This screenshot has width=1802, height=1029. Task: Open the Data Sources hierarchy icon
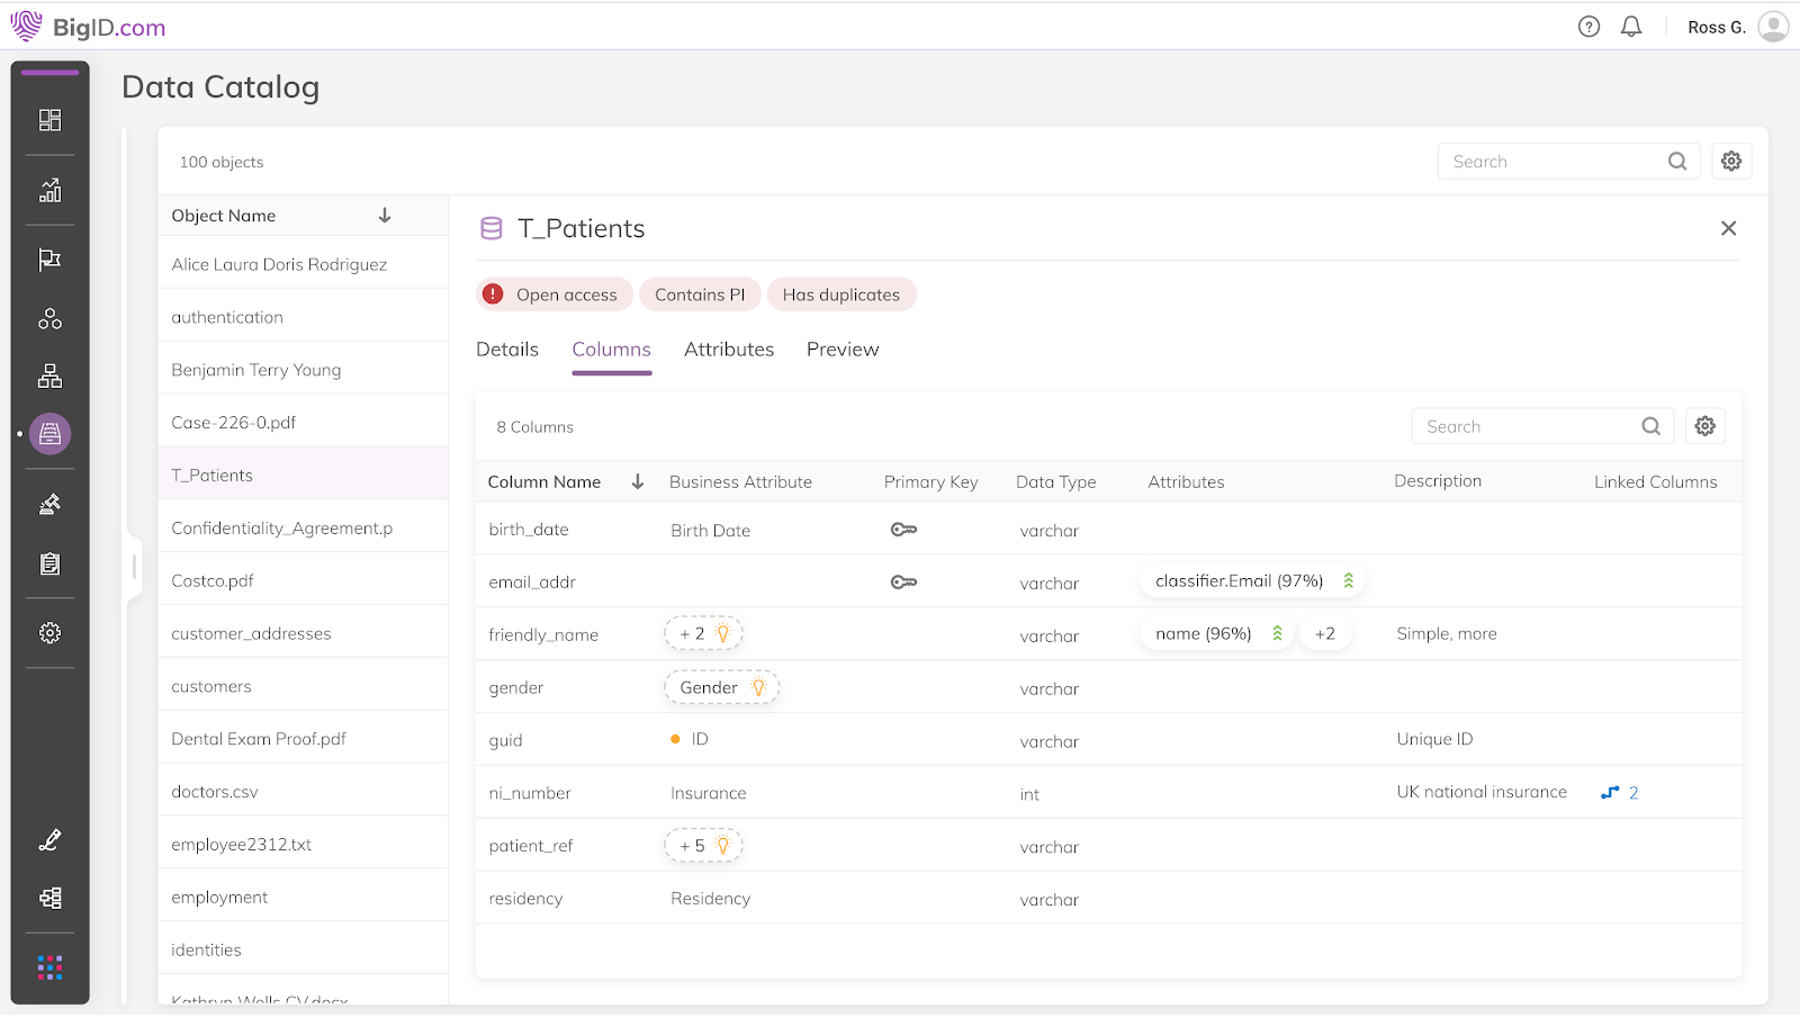tap(49, 377)
